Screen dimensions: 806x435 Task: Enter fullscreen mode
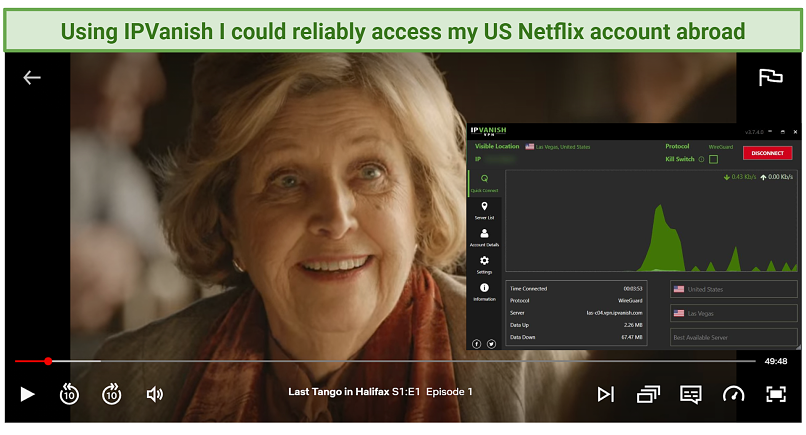[x=776, y=394]
